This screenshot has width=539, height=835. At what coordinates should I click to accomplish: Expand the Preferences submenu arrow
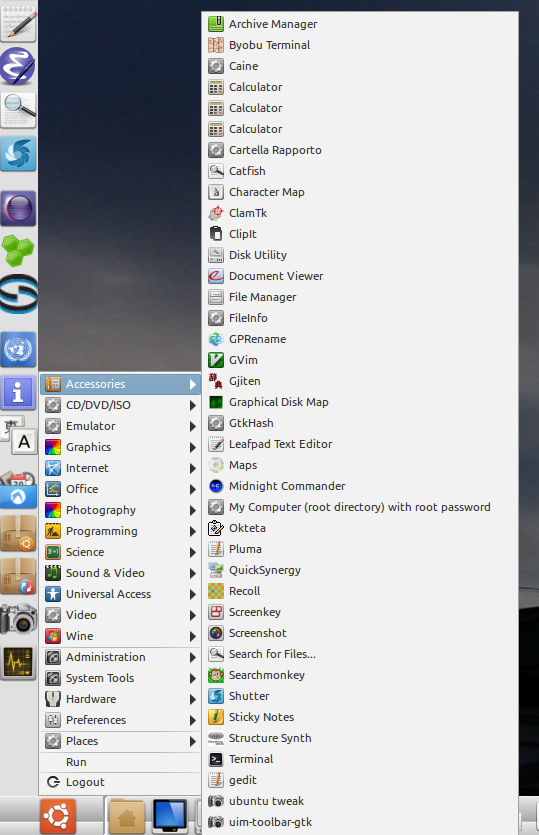point(193,720)
